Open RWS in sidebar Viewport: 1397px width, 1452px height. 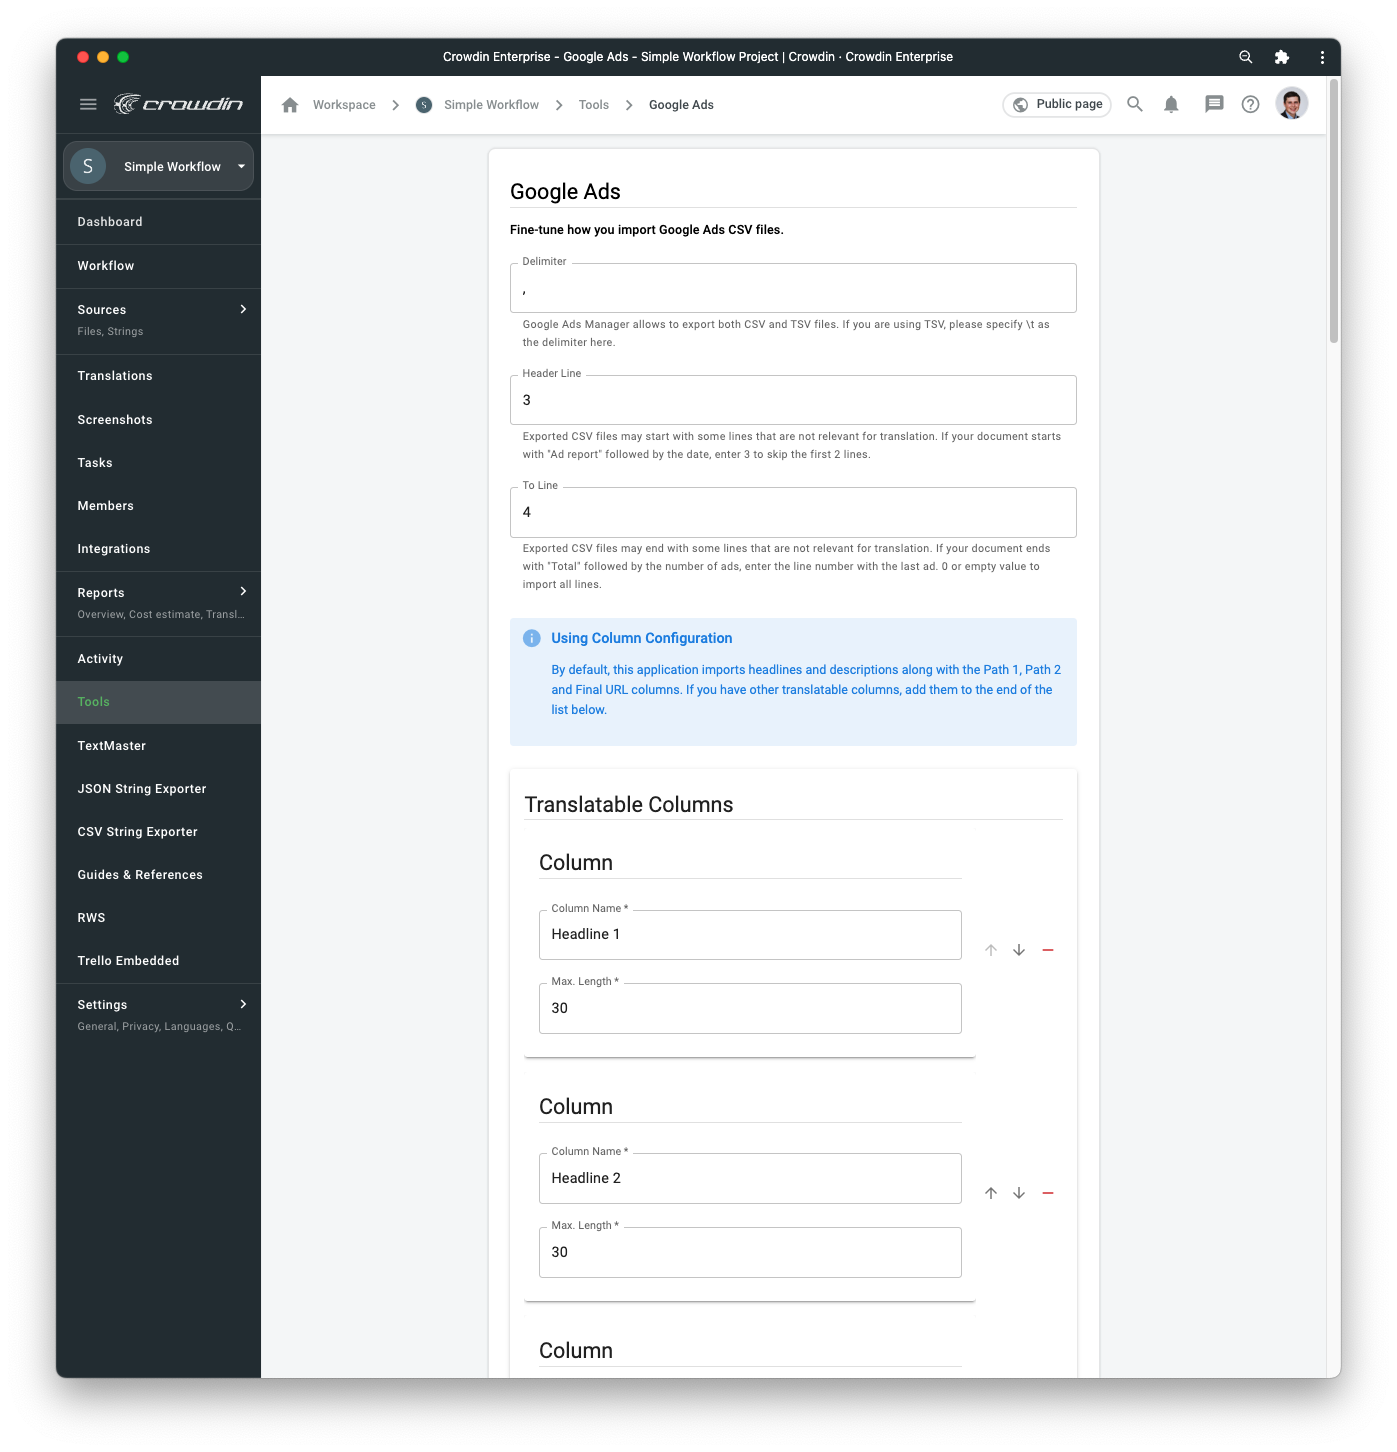(158, 918)
